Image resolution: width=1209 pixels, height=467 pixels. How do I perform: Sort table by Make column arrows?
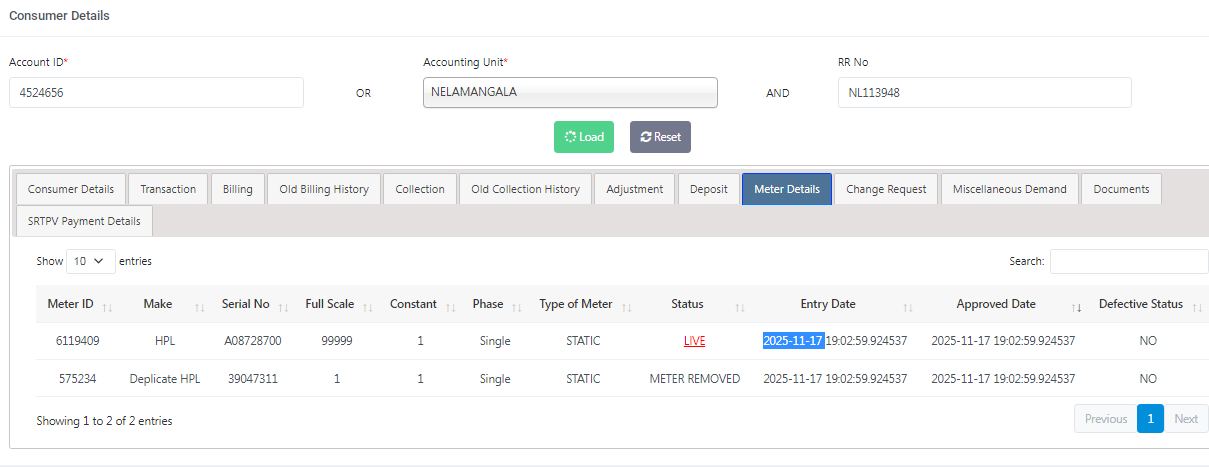tap(199, 306)
